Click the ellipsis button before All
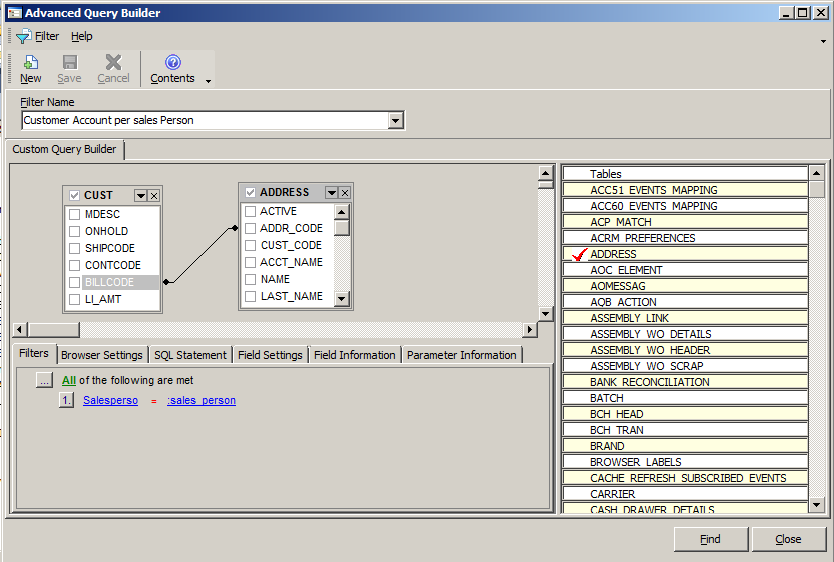 click(44, 380)
